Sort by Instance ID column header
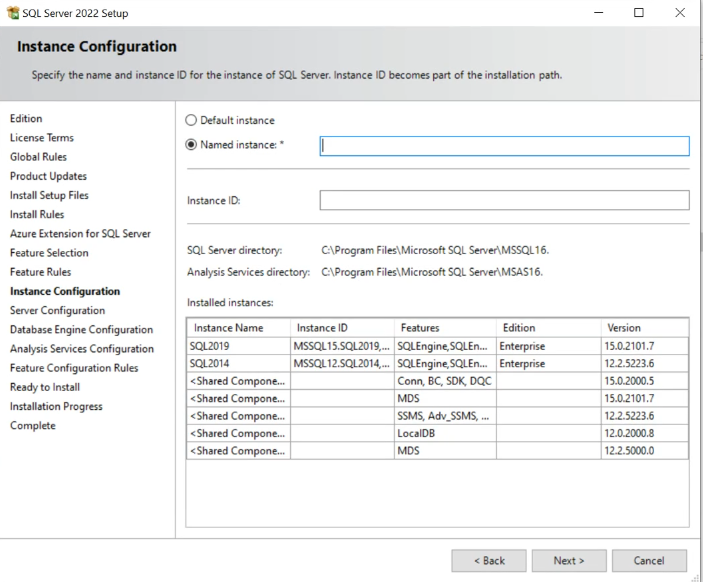The width and height of the screenshot is (703, 582). coord(342,328)
